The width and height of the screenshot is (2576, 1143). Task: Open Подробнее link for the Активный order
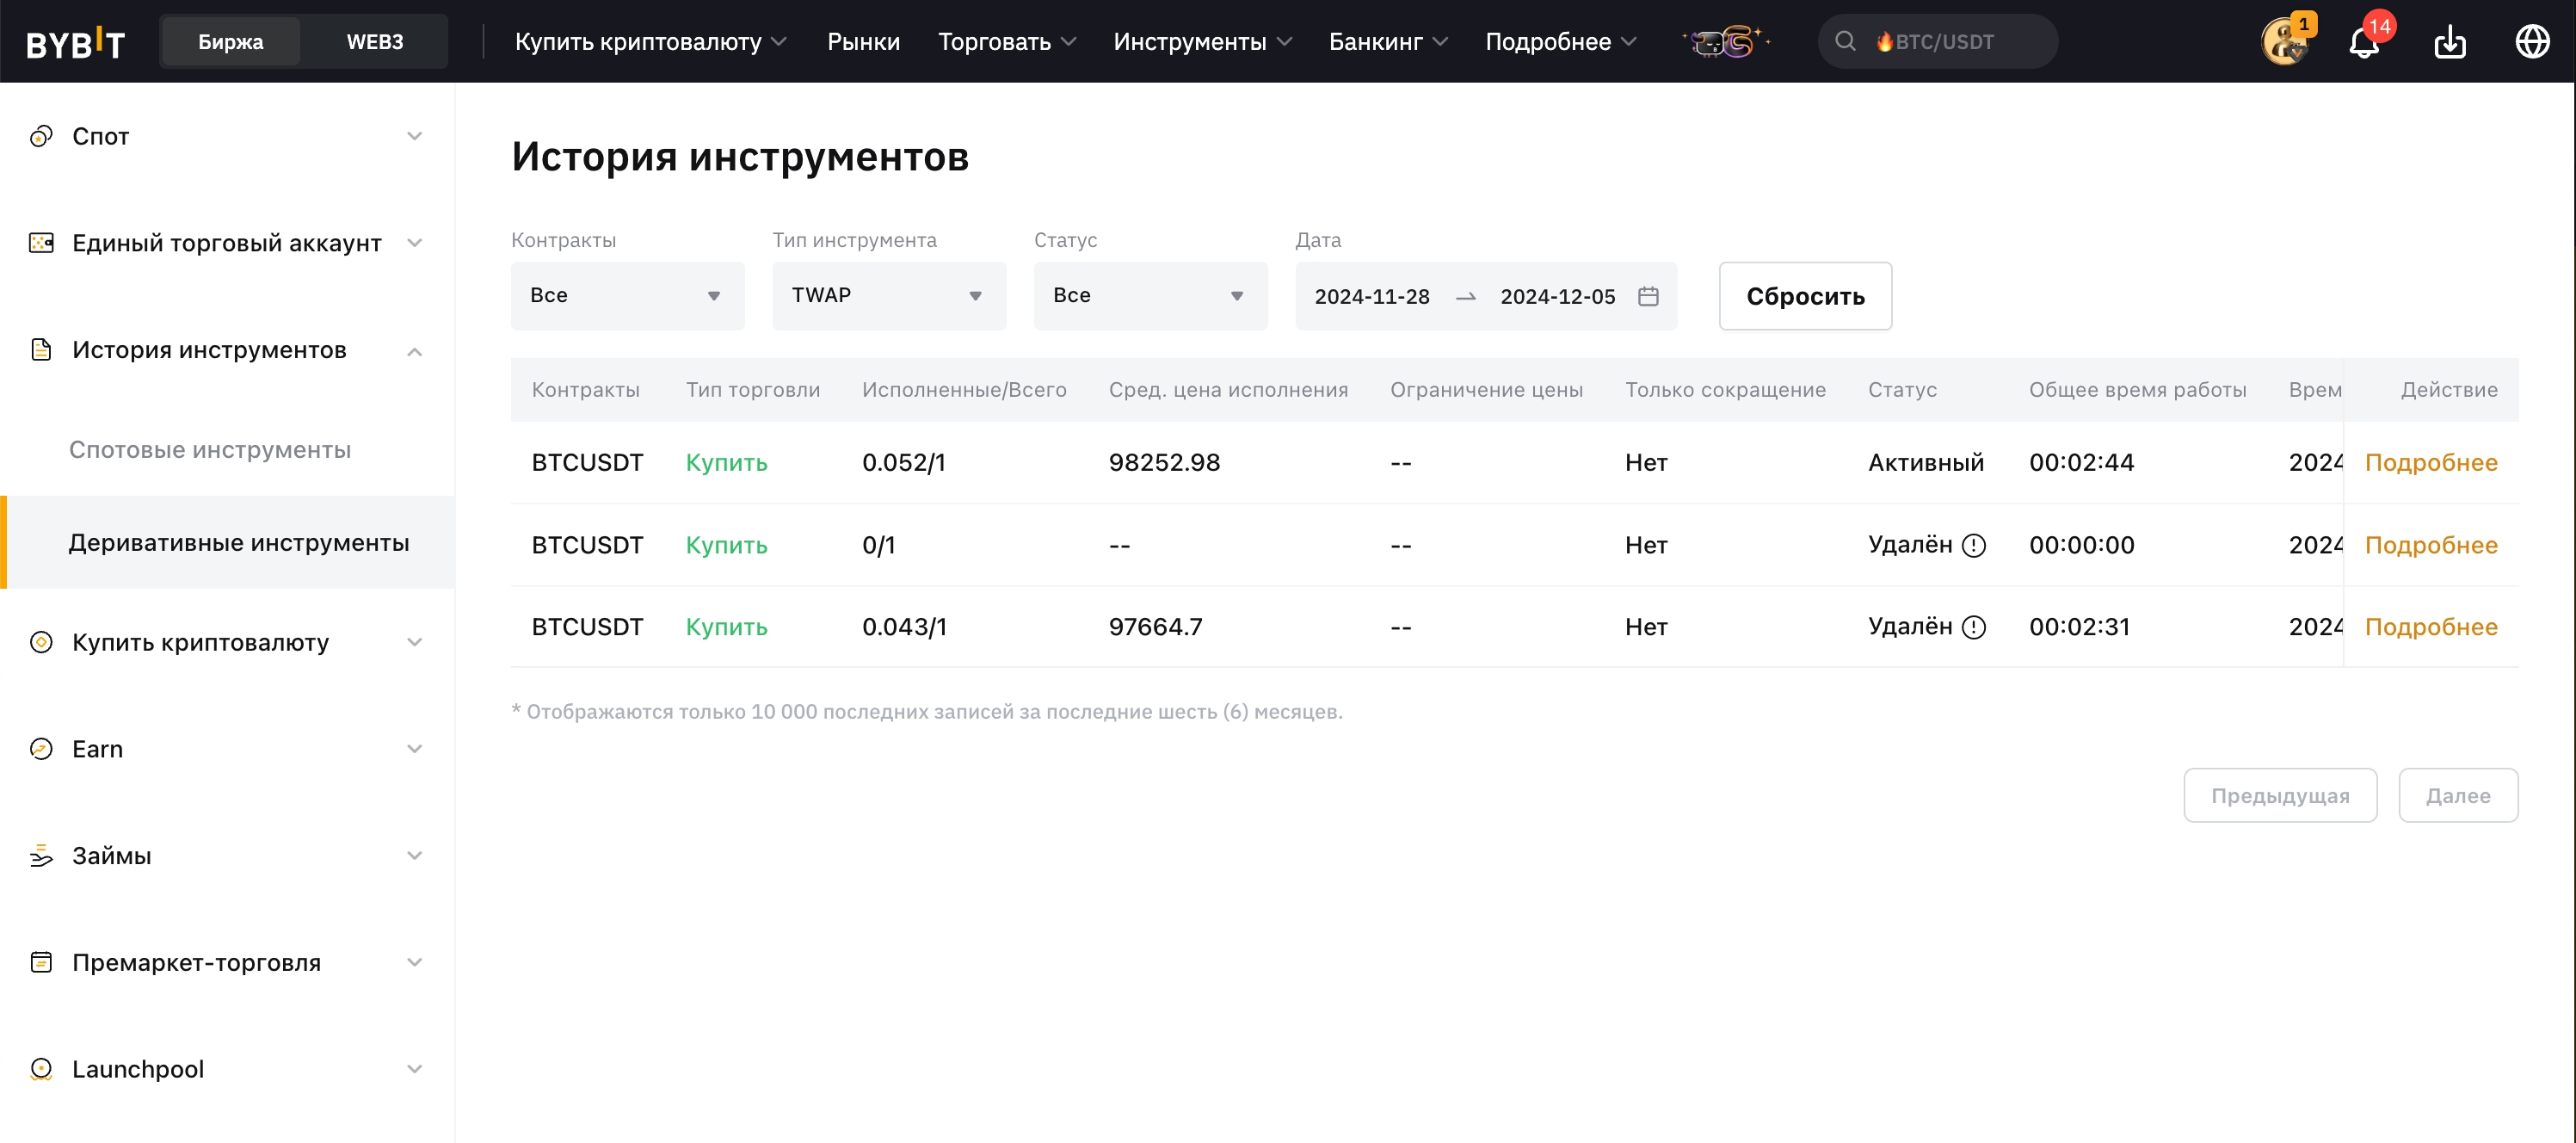click(2430, 462)
